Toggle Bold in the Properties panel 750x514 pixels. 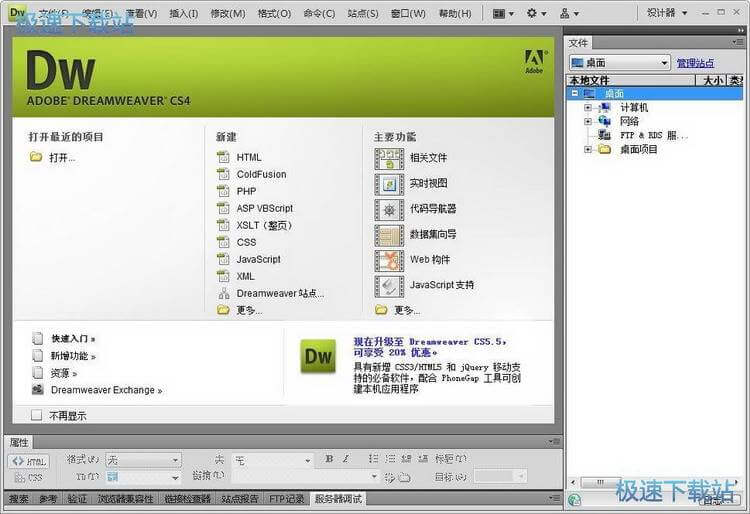click(x=329, y=459)
